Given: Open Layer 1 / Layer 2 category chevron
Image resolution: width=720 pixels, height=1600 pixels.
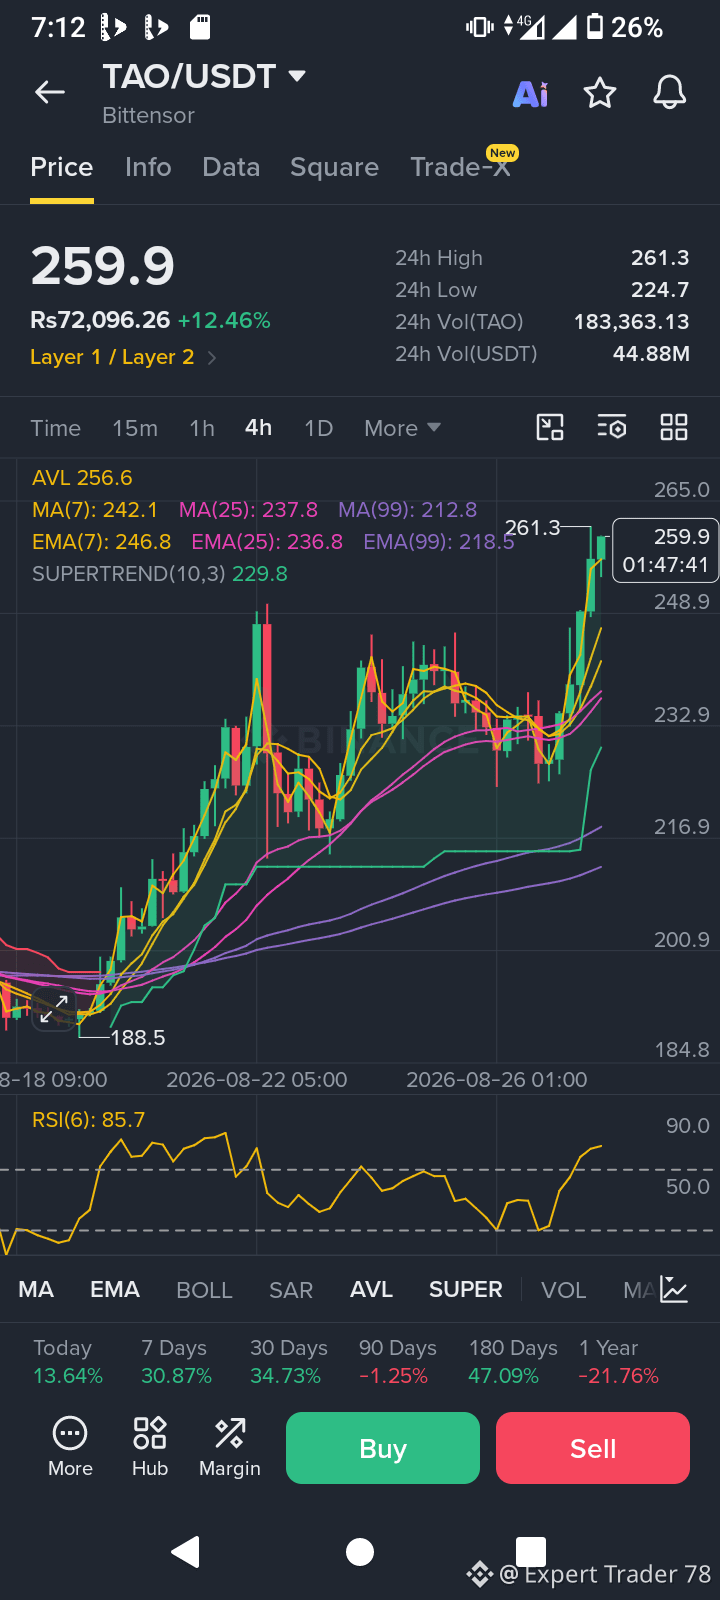Looking at the screenshot, I should [x=211, y=358].
